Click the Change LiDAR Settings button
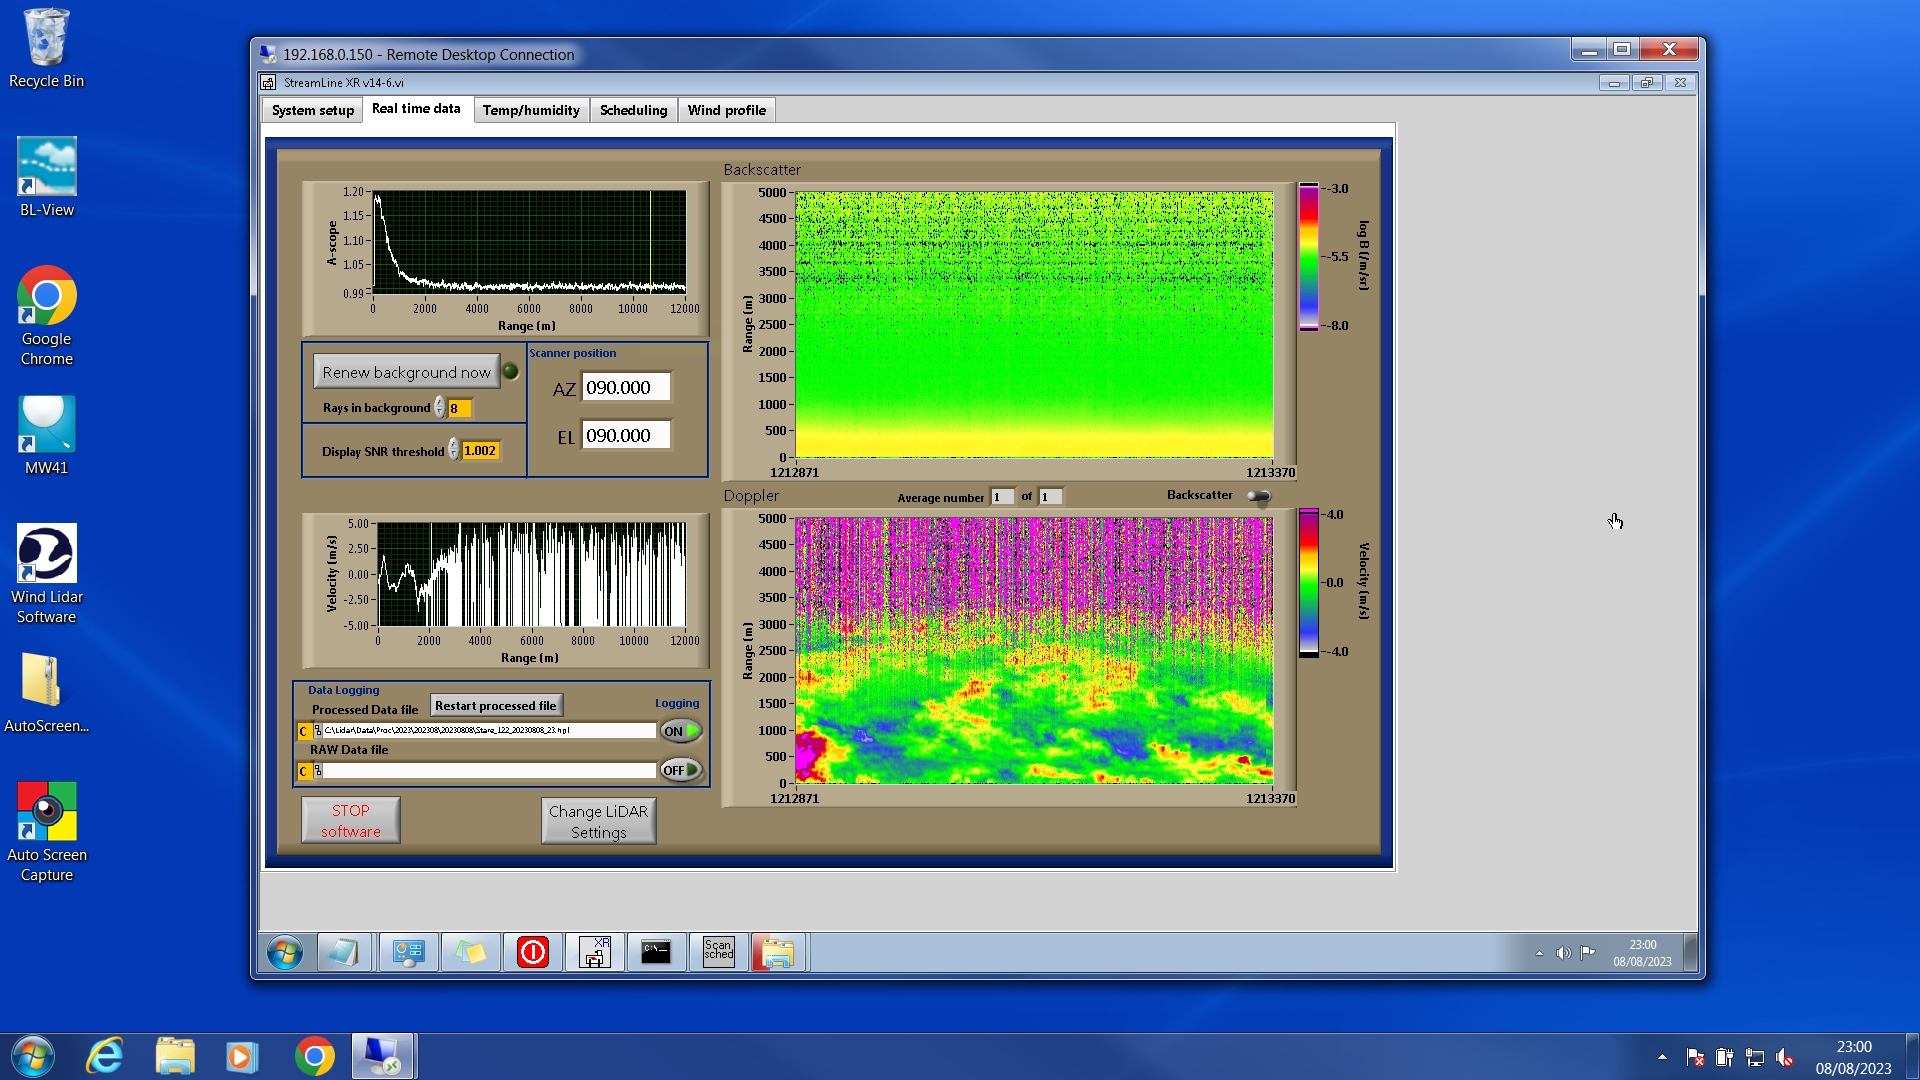Image resolution: width=1920 pixels, height=1080 pixels. pos(598,821)
